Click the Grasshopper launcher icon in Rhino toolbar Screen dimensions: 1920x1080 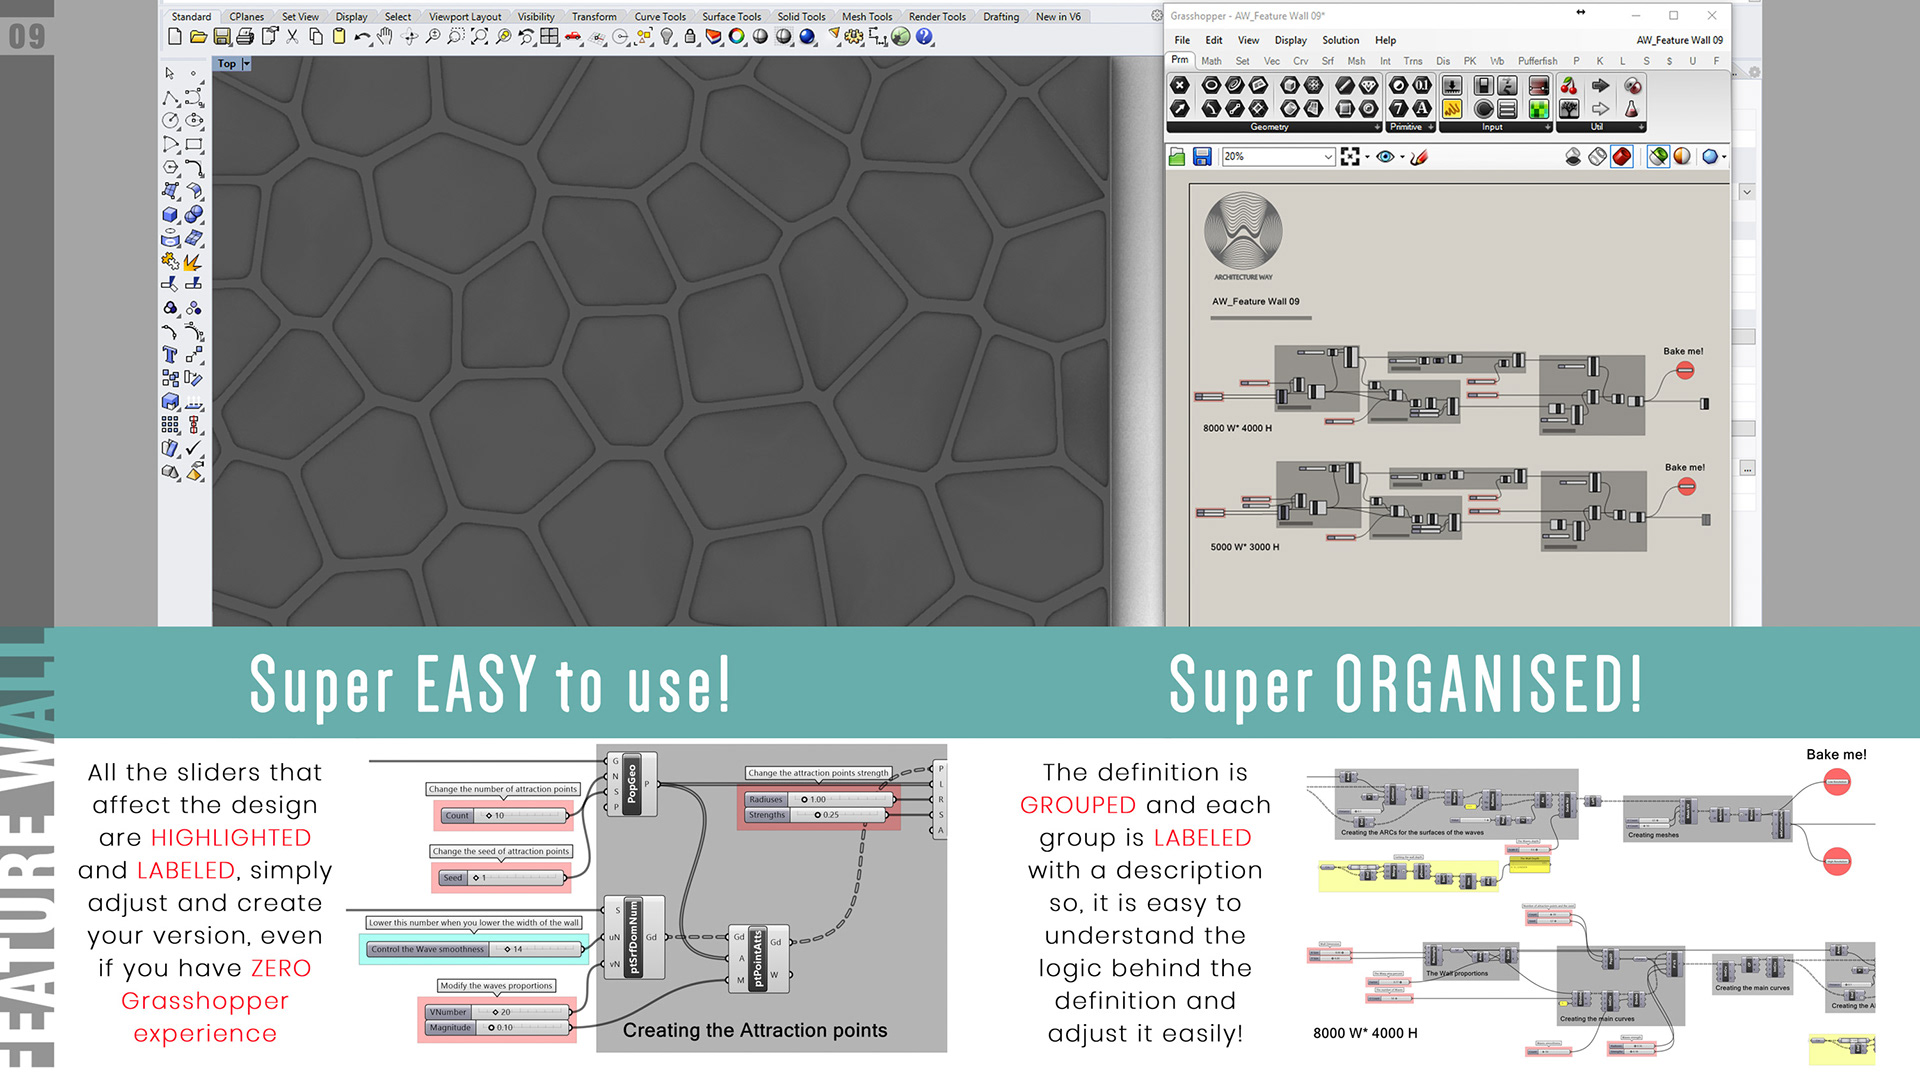[x=901, y=37]
